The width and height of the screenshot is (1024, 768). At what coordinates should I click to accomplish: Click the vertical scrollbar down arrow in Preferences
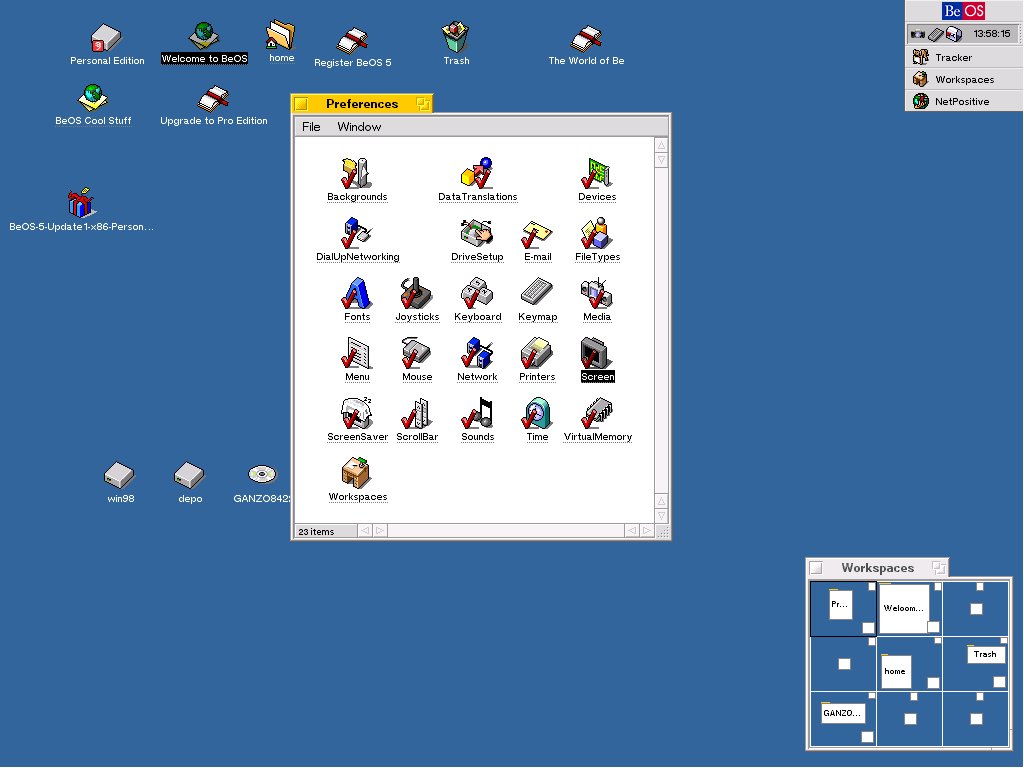pos(661,516)
